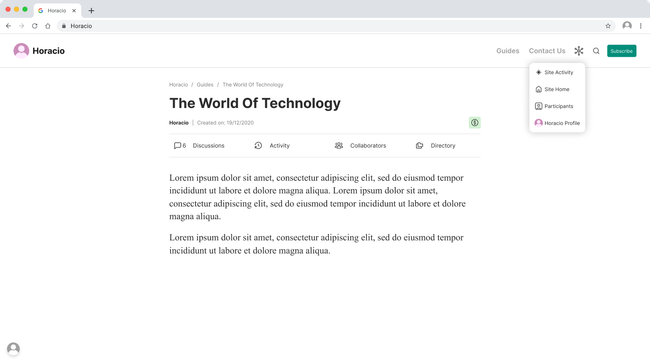This screenshot has width=650, height=362.
Task: Open the Contact Us navigation link
Action: tap(547, 51)
